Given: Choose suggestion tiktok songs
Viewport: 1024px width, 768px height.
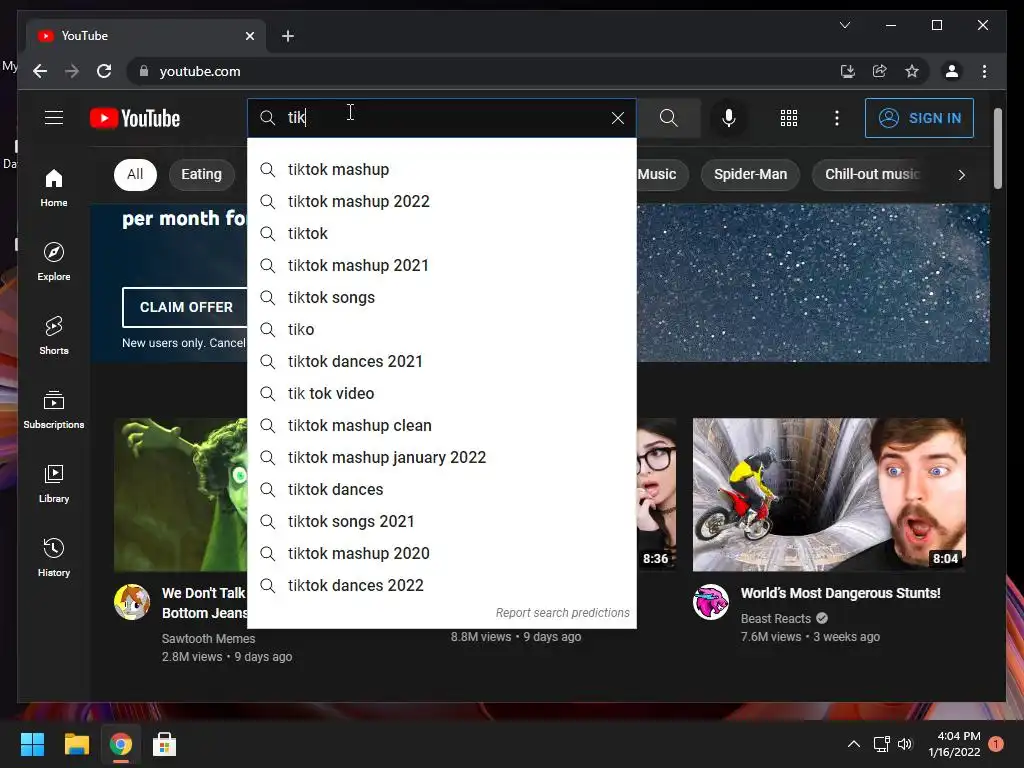Looking at the screenshot, I should (x=442, y=298).
